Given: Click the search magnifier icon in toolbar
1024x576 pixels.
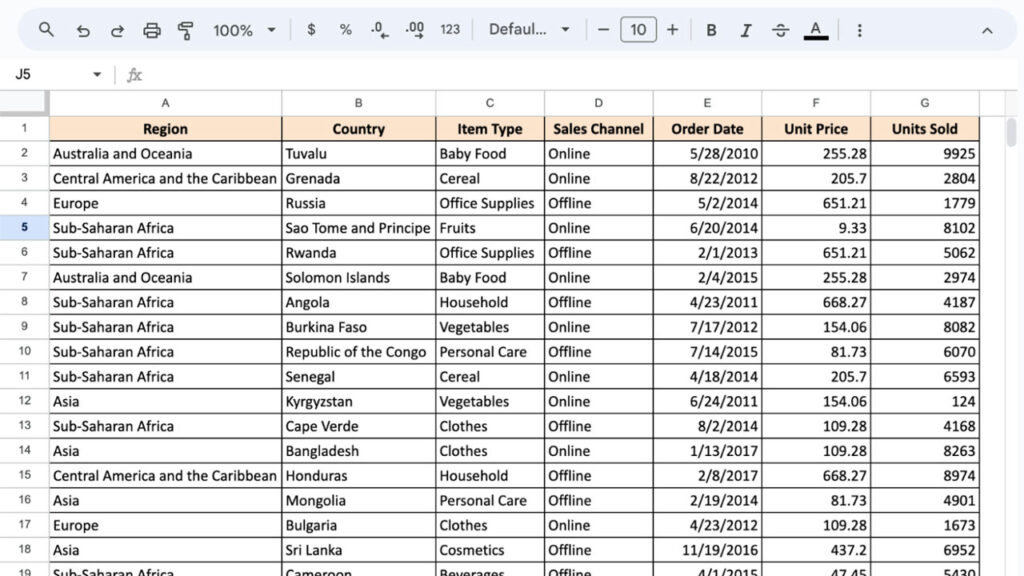Looking at the screenshot, I should (x=46, y=30).
